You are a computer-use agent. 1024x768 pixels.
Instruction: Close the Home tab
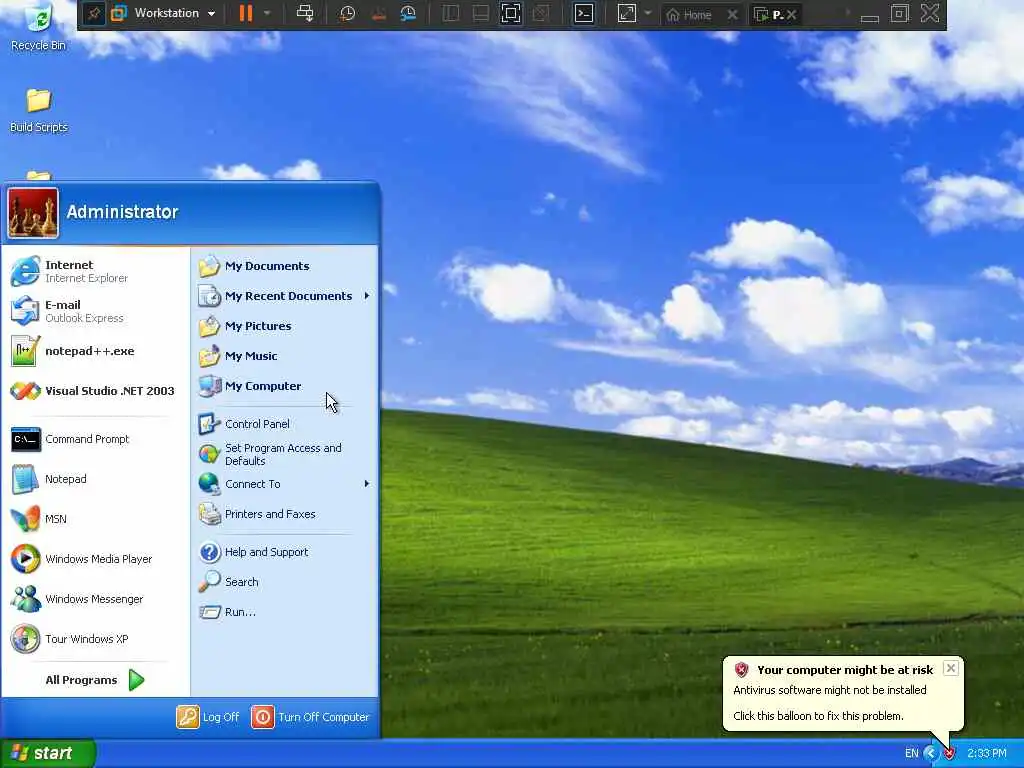[733, 14]
